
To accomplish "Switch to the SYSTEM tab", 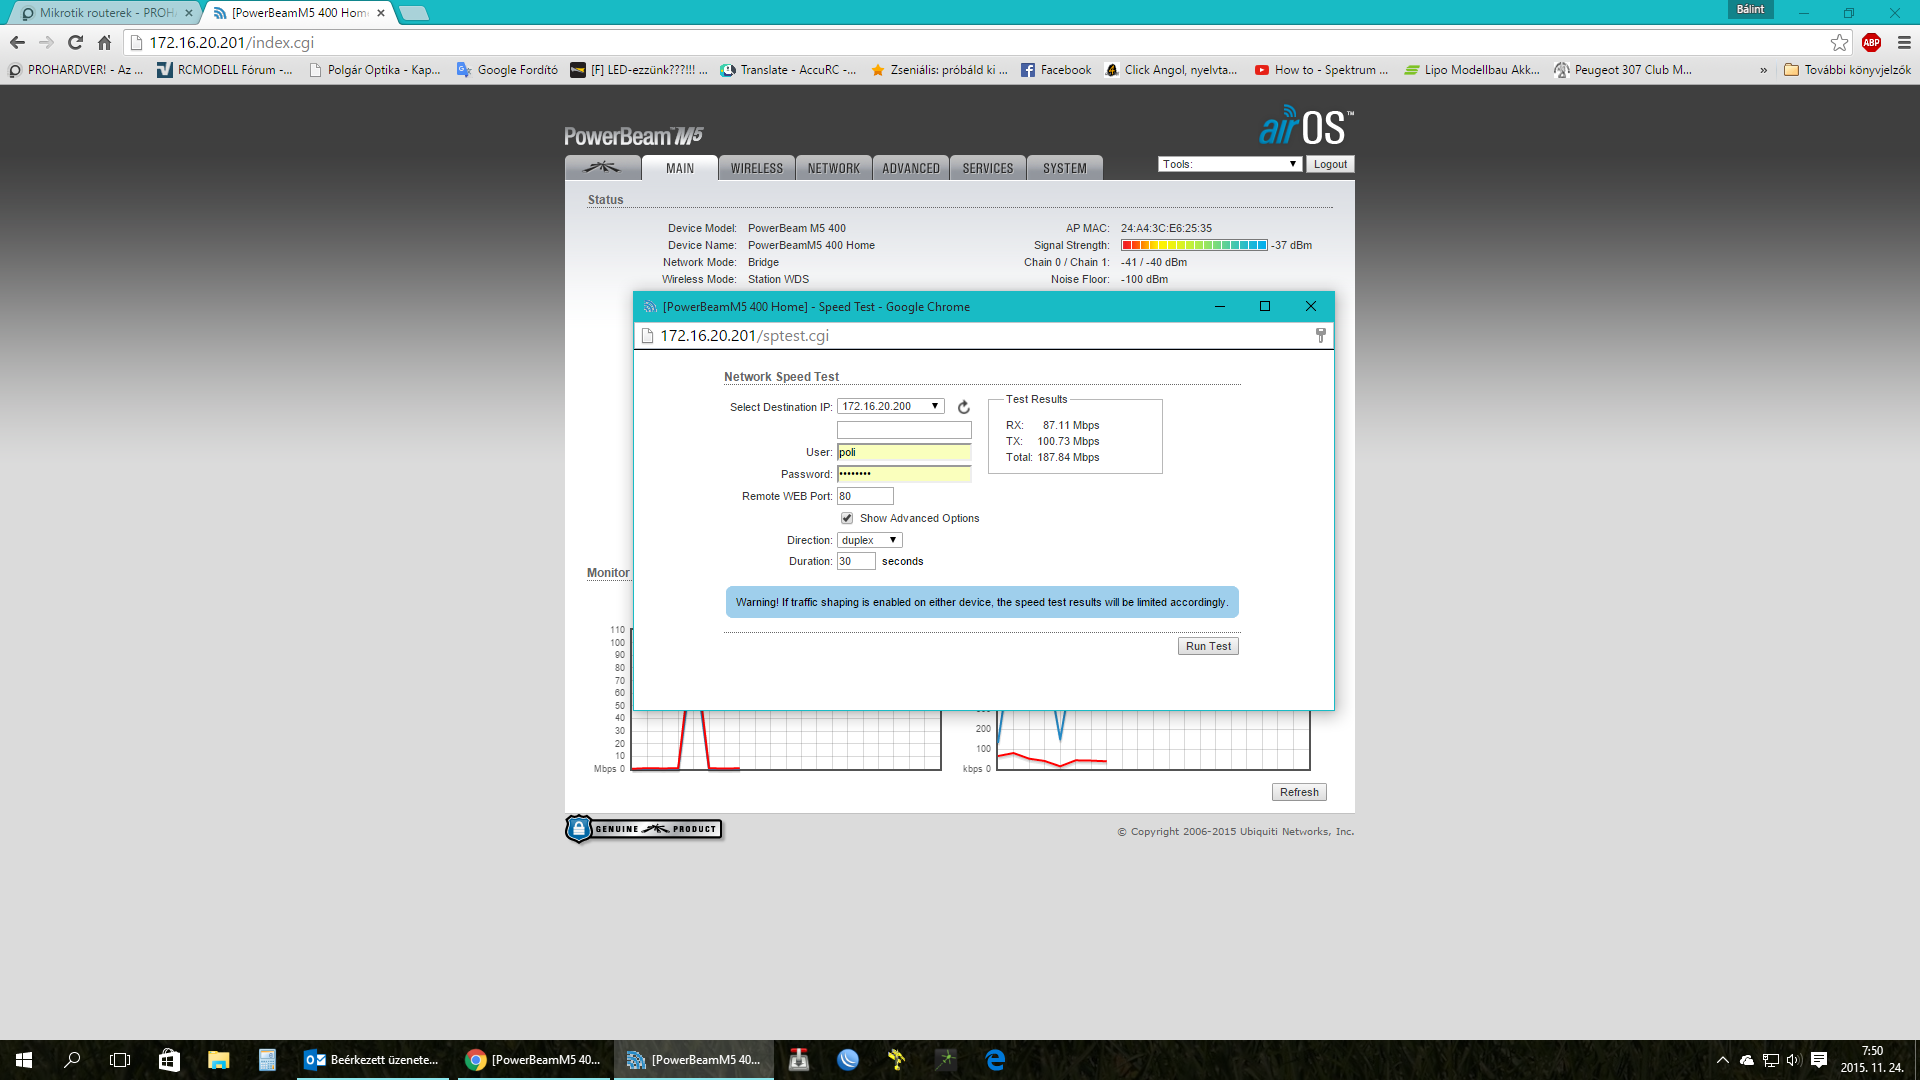I will (x=1065, y=168).
